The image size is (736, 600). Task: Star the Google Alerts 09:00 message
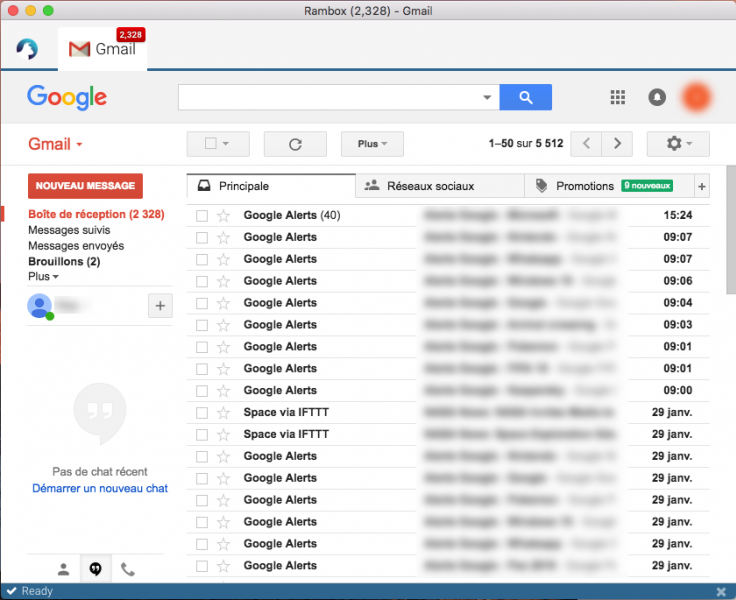(223, 391)
